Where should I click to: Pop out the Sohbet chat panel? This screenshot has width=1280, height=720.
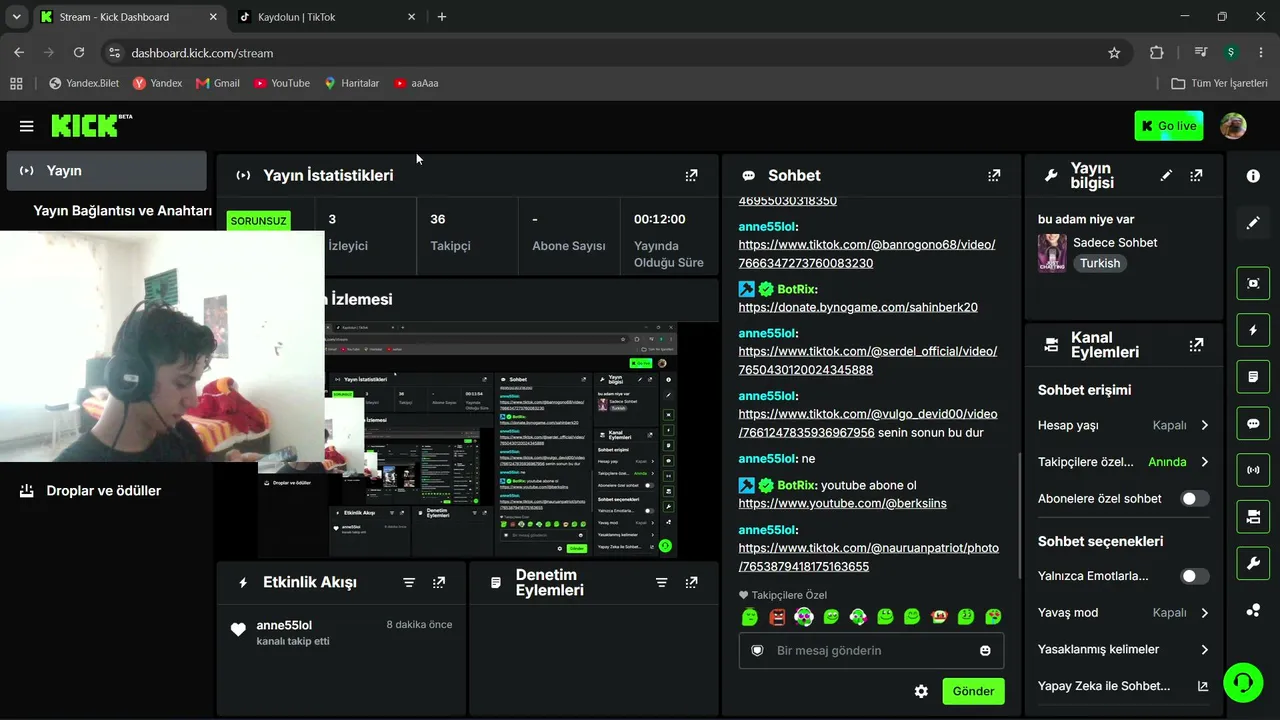994,175
